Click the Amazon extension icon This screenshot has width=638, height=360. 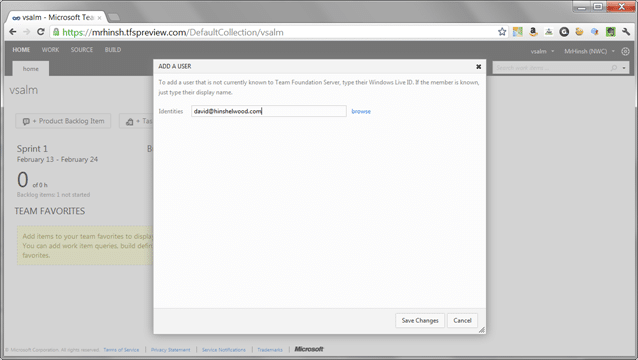(533, 32)
